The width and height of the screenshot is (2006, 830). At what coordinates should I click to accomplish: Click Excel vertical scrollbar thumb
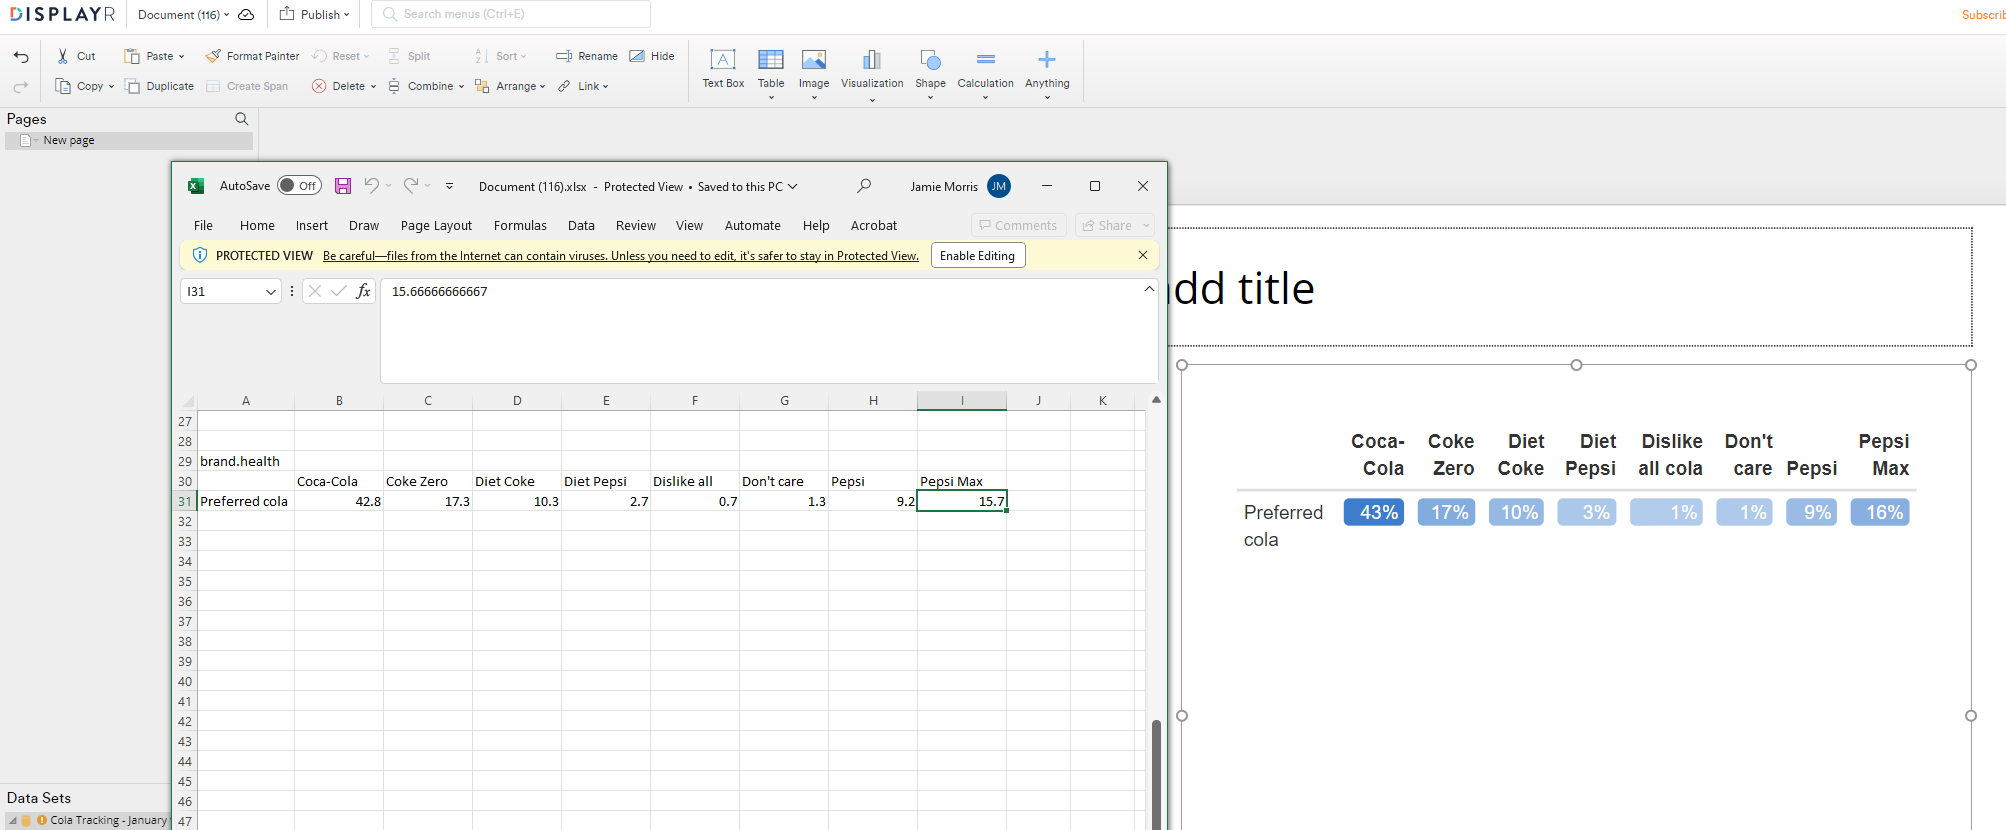1156,774
